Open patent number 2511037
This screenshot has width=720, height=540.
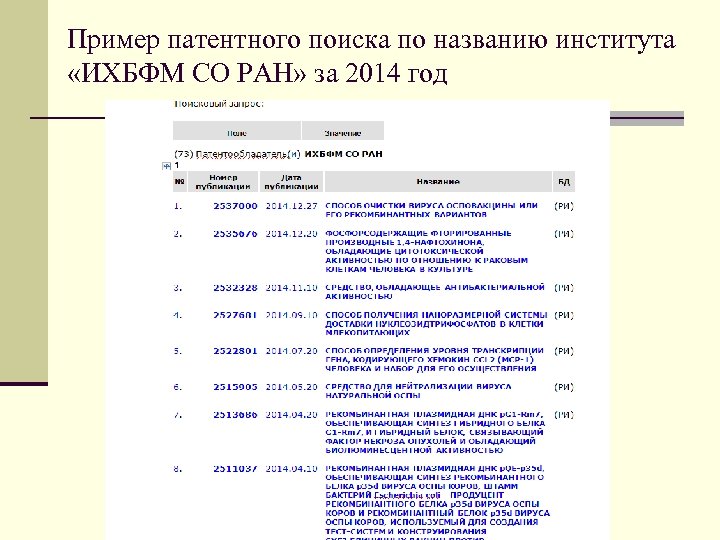(x=235, y=469)
